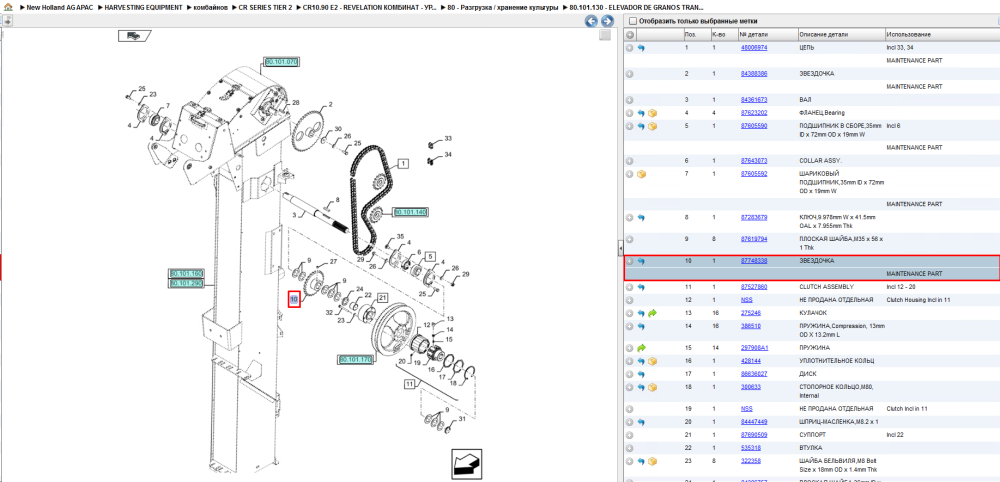Screen dimensions: 1000x482
Task: Open the left panel expand arrow
Action: tap(8, 21)
